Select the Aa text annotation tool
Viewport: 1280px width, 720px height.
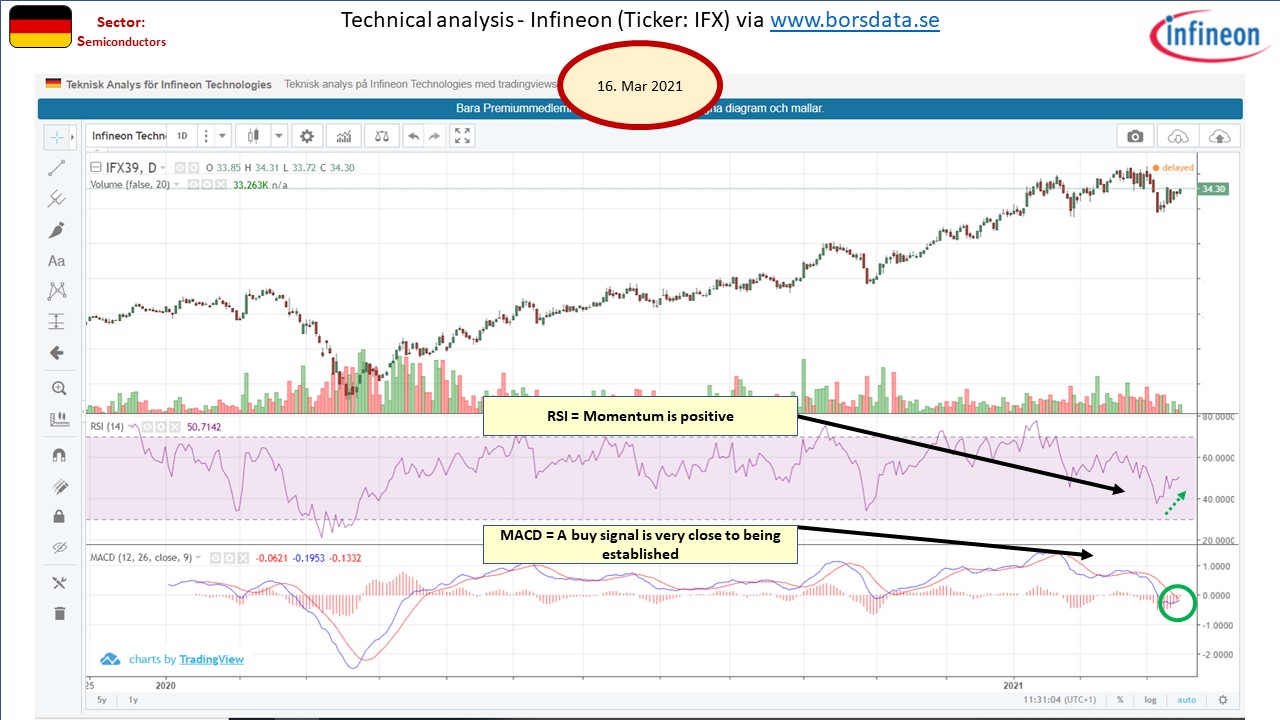[x=57, y=261]
